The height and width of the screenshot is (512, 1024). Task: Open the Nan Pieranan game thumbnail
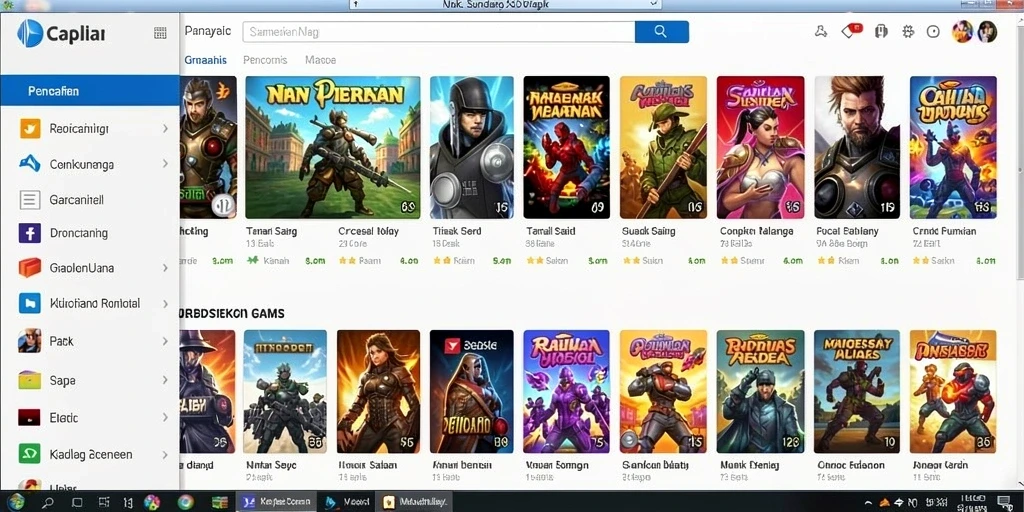pos(332,148)
